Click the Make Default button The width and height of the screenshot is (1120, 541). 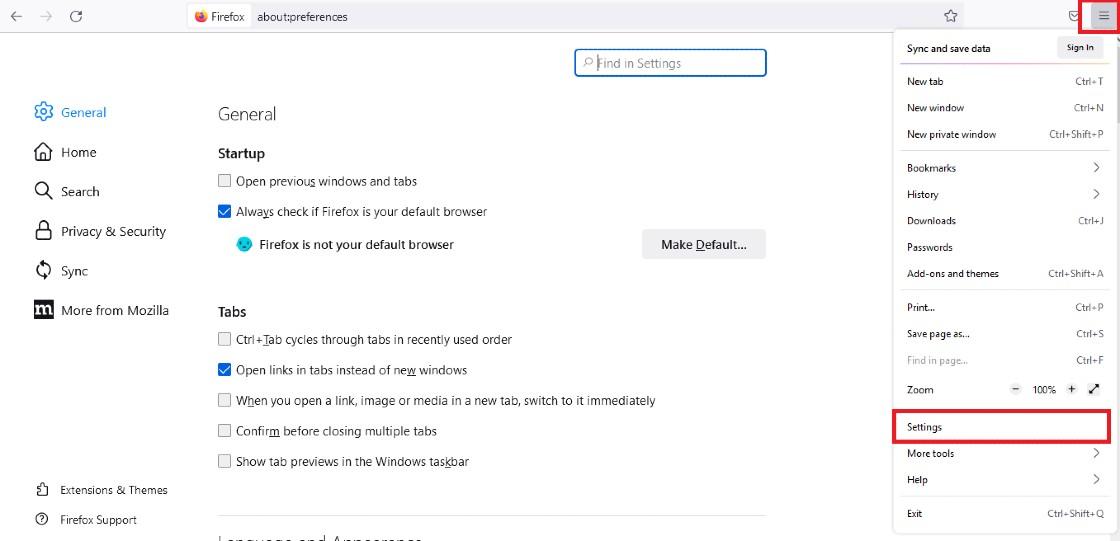pos(704,244)
